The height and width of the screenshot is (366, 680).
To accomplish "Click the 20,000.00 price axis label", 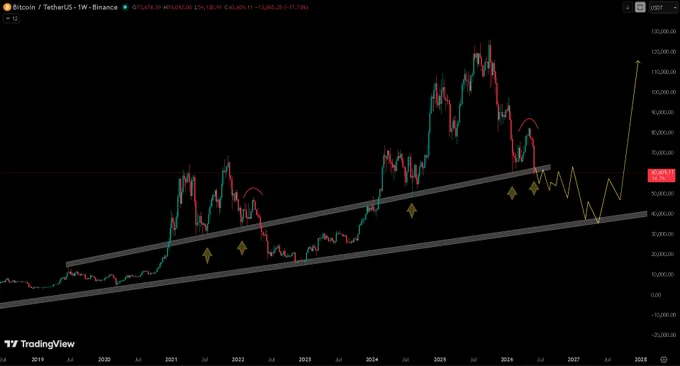I will (x=663, y=254).
